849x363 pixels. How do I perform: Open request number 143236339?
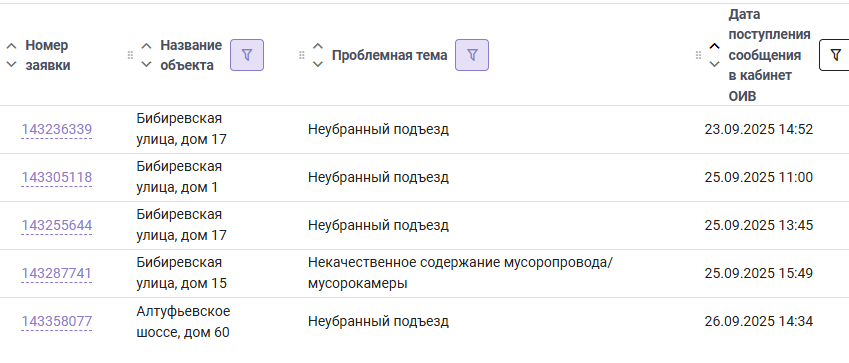[56, 129]
